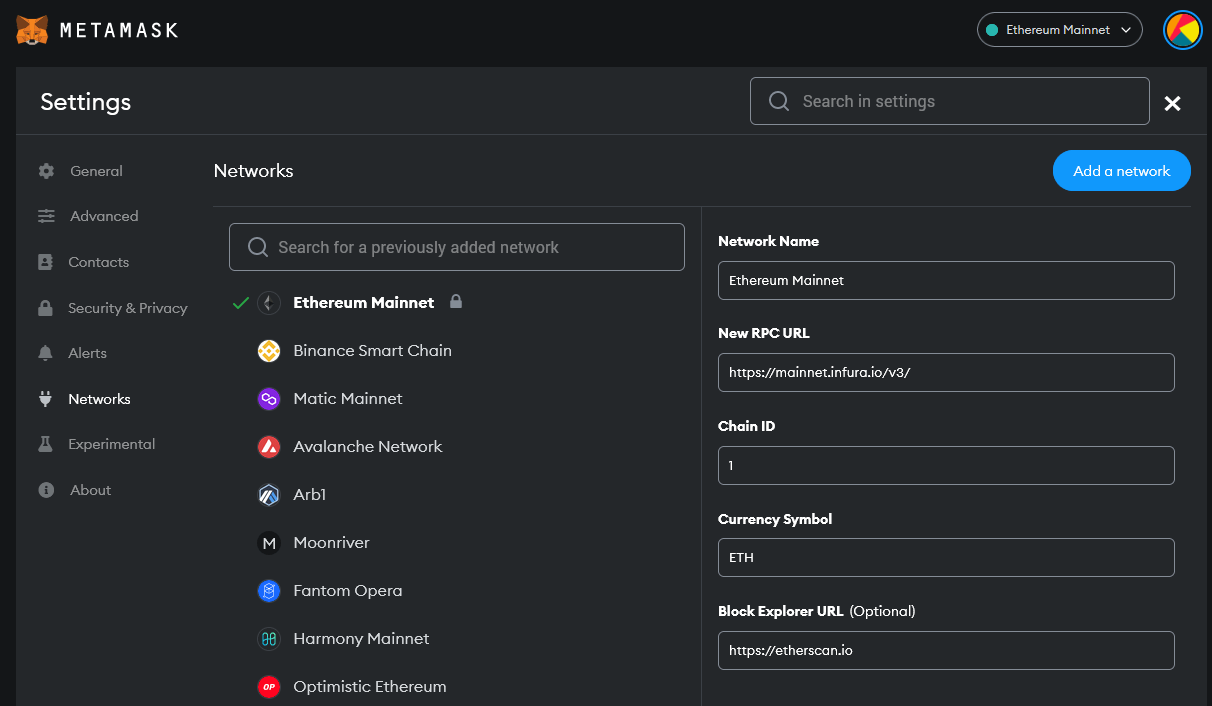Click the lock icon next to Ethereum Mainnet
The image size is (1212, 706).
(456, 301)
